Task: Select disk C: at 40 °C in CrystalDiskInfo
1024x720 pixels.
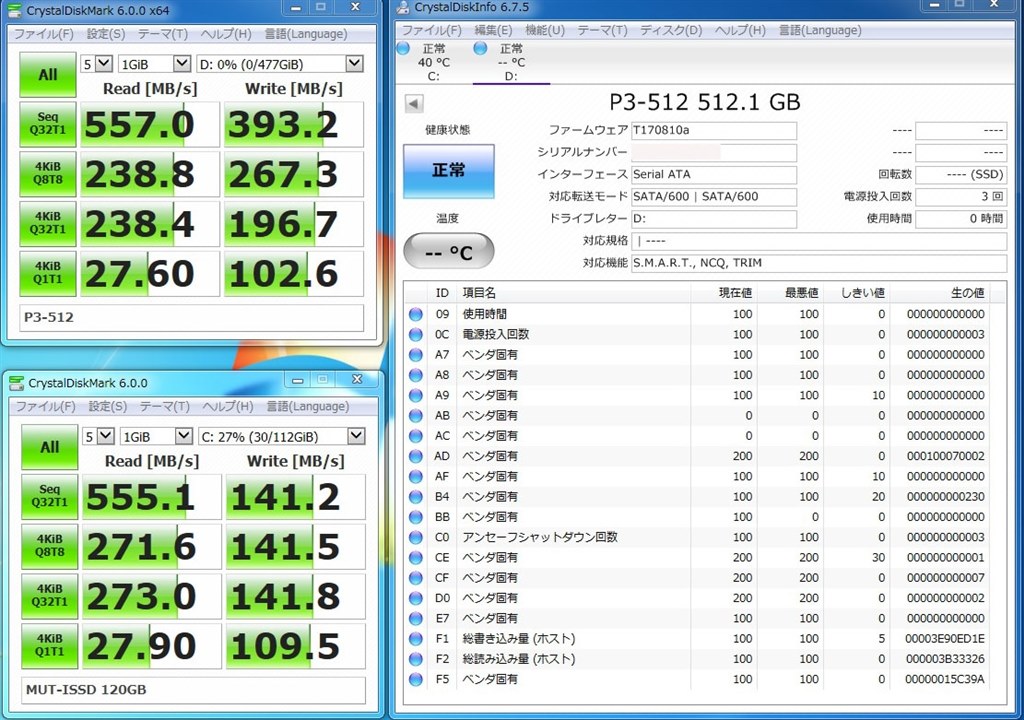Action: coord(433,62)
